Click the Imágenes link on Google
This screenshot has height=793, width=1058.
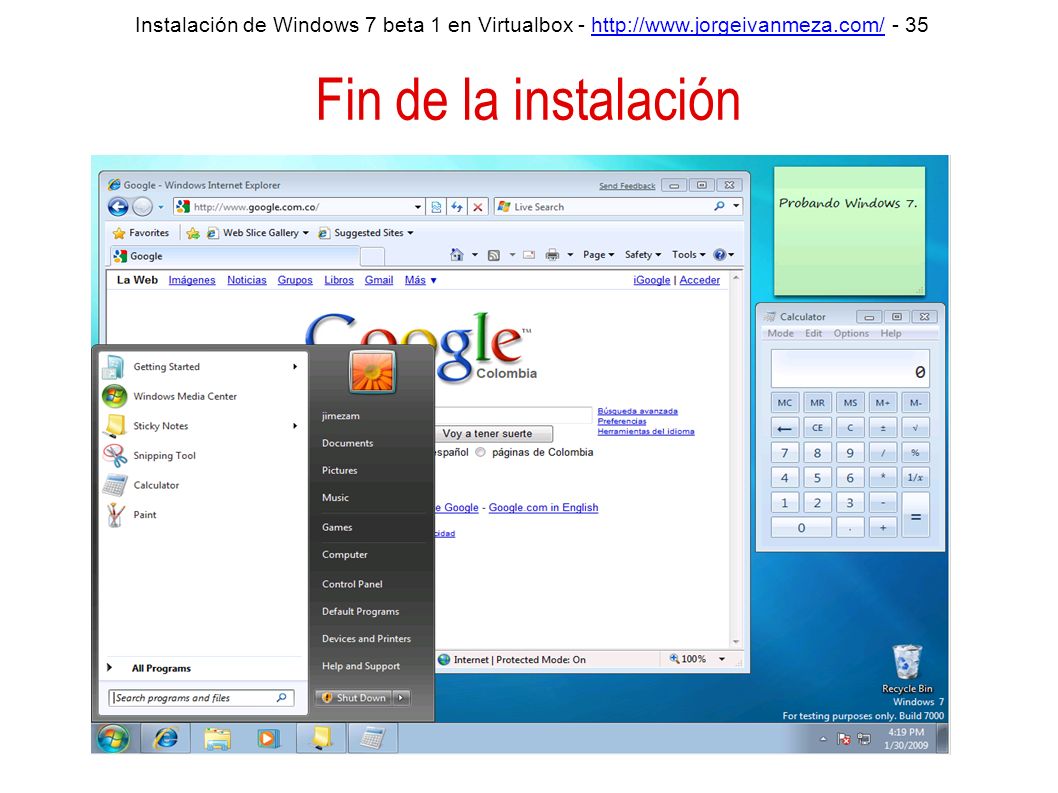[x=192, y=280]
